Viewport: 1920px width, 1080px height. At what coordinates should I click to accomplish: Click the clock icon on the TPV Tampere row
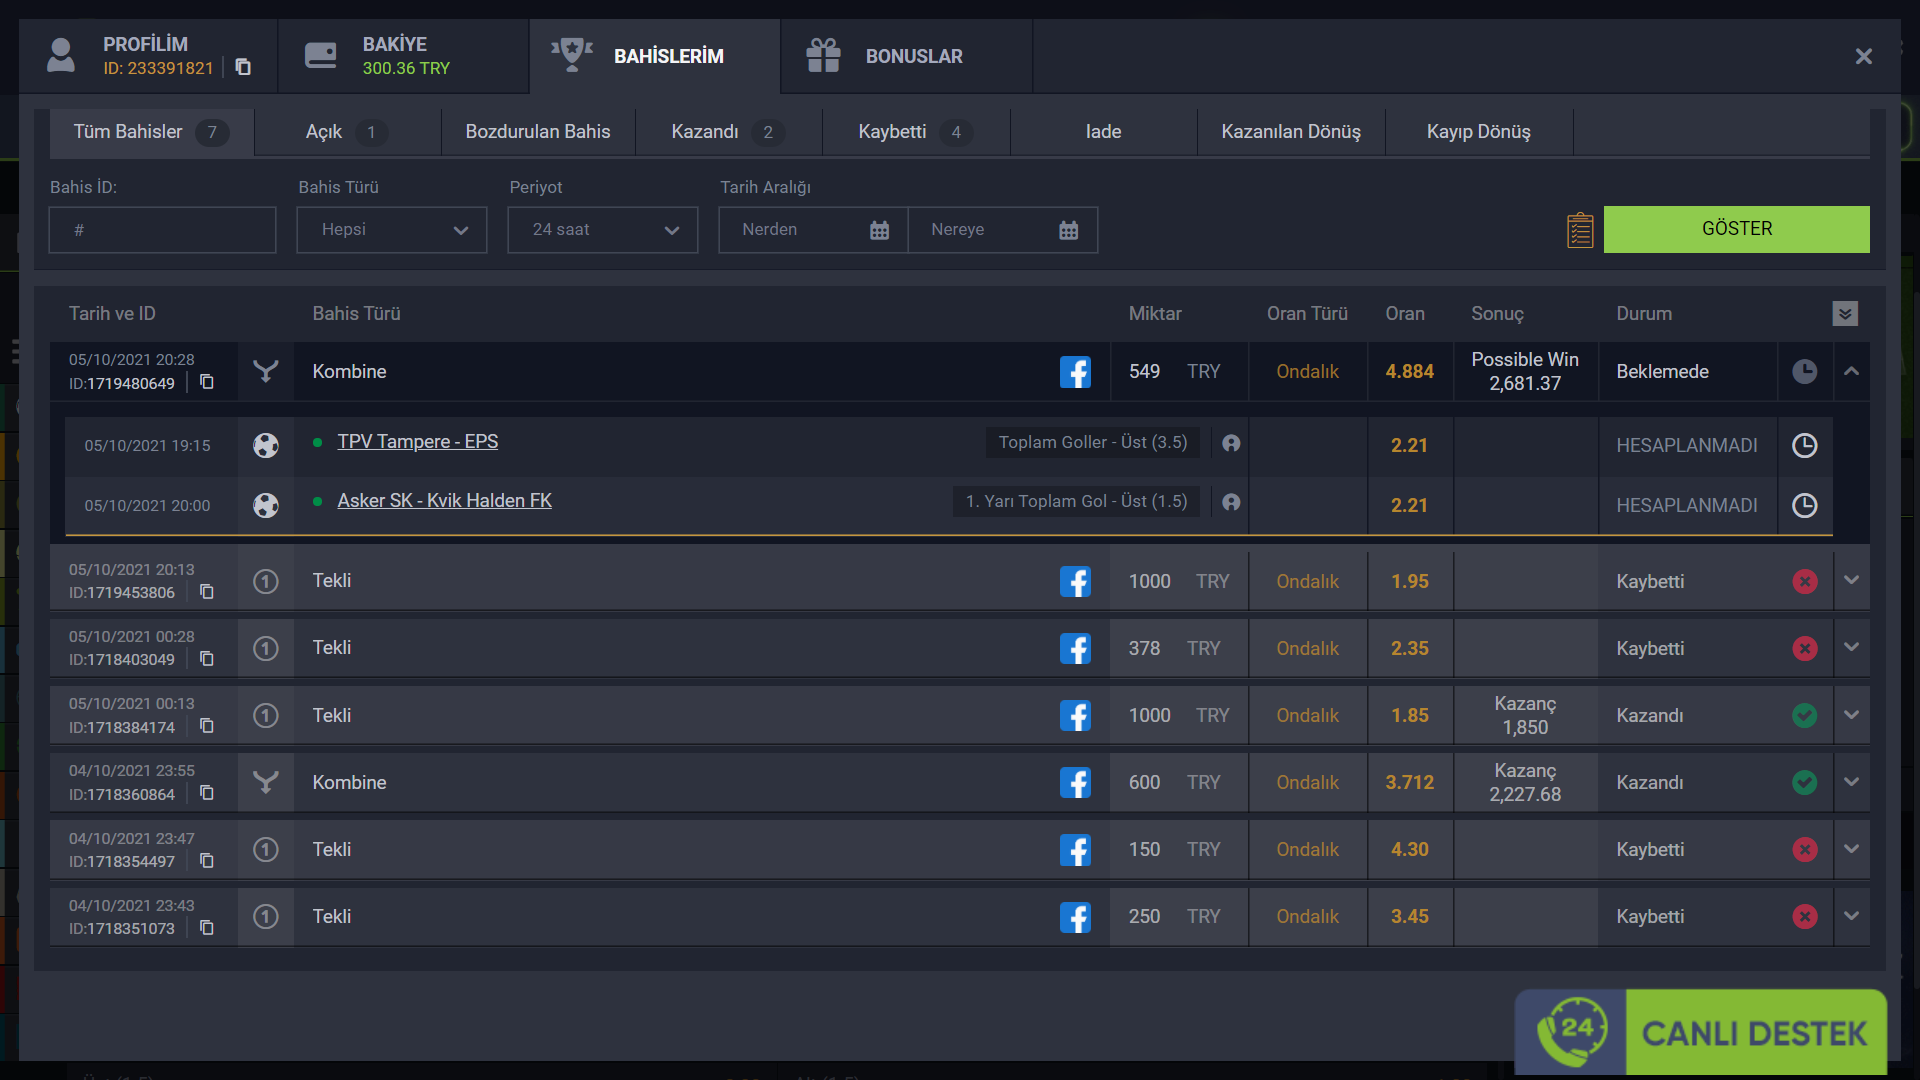tap(1804, 446)
